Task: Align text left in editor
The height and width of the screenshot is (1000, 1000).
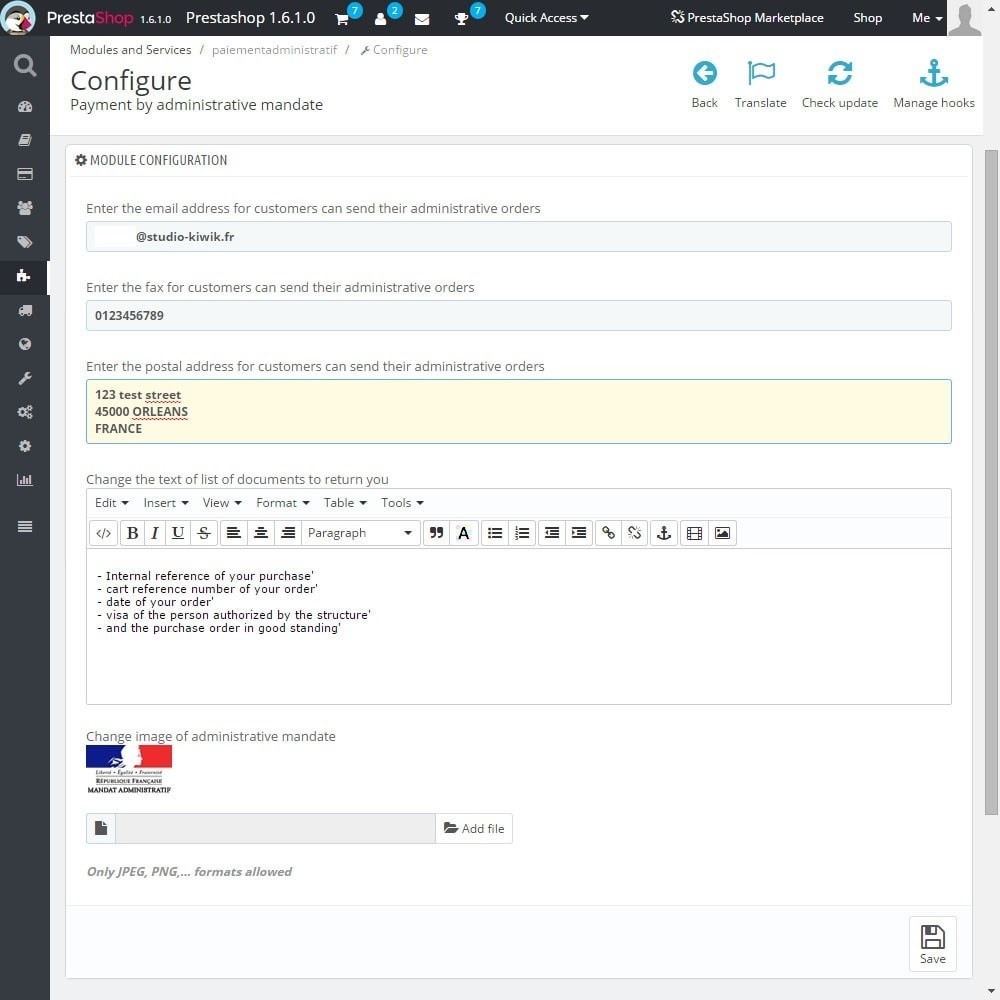Action: (x=234, y=533)
